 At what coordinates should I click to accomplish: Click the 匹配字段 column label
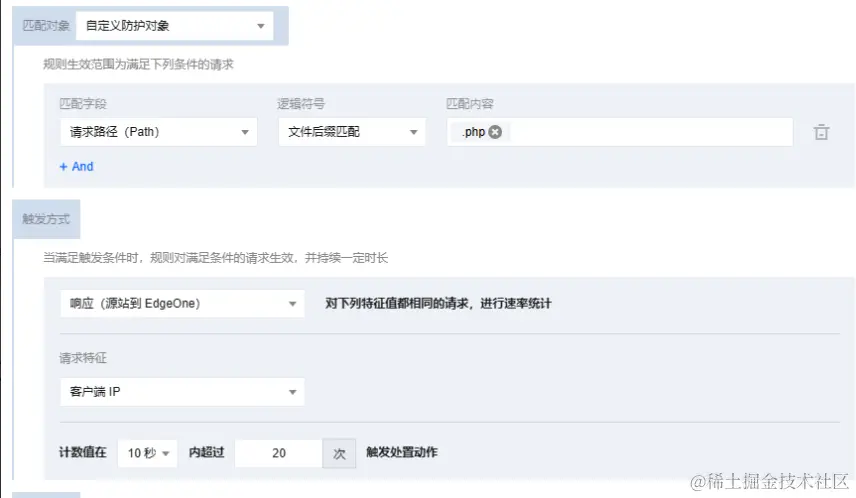coord(83,103)
